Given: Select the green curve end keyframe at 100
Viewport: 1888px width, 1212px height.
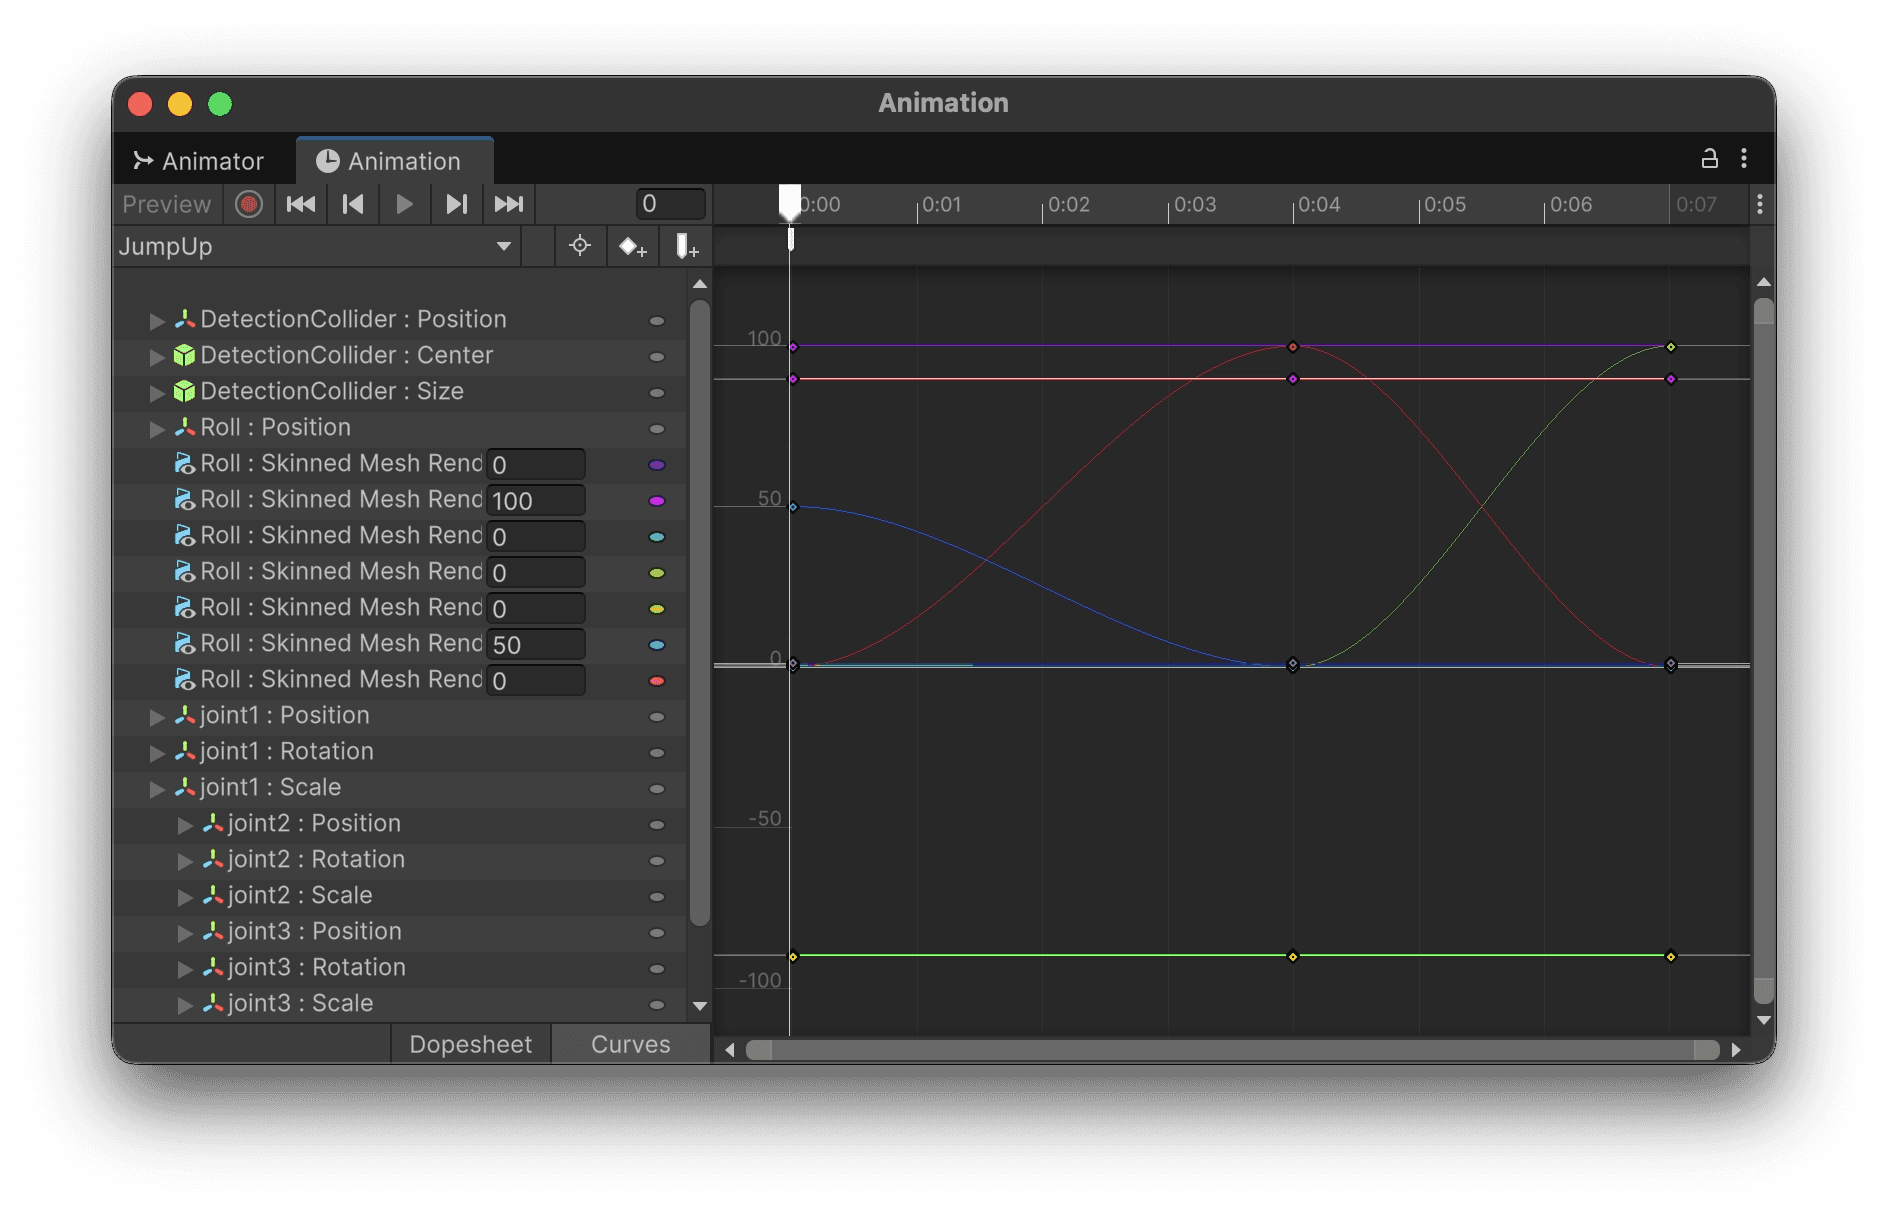Looking at the screenshot, I should click(1671, 347).
